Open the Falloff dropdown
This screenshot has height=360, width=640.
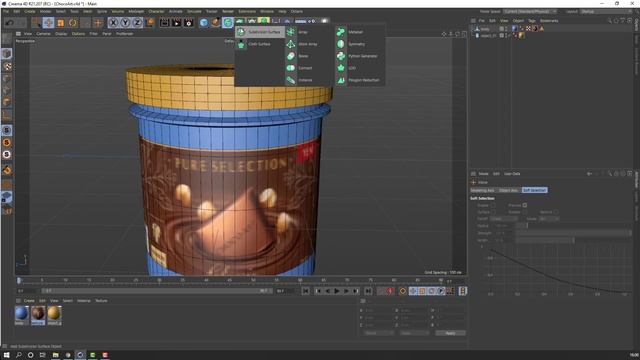(503, 219)
